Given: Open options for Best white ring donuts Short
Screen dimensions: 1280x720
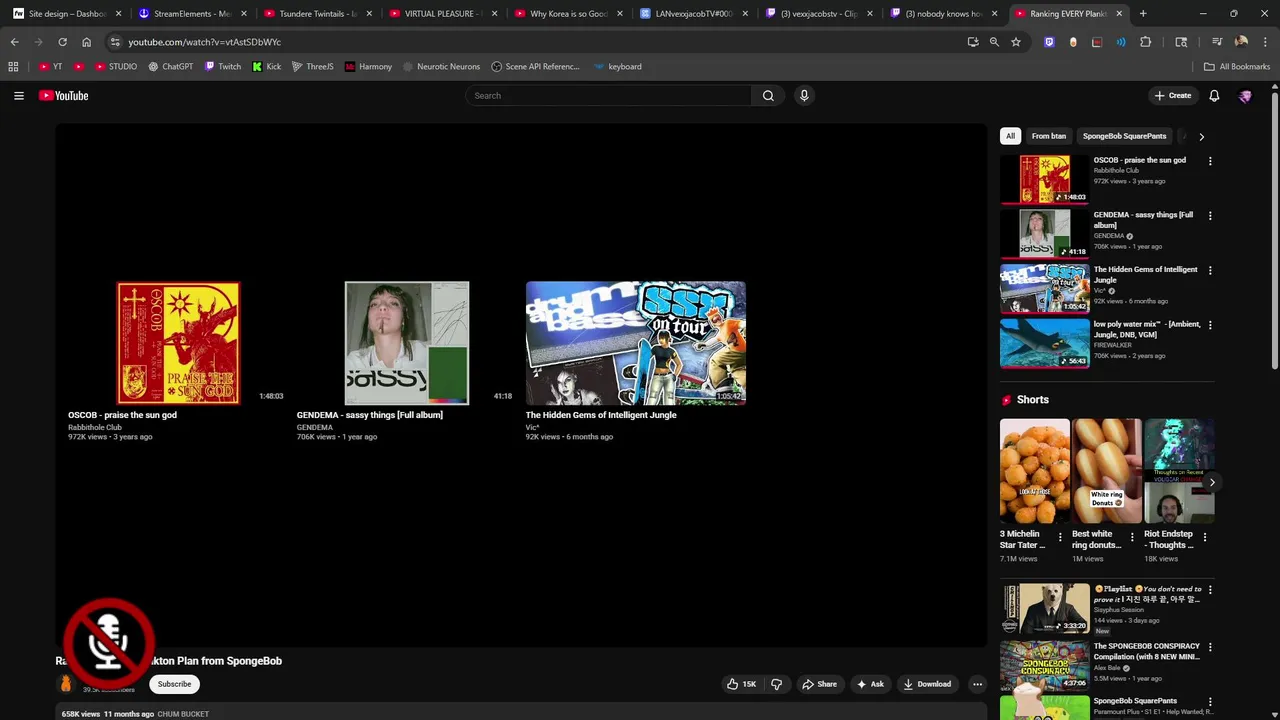Looking at the screenshot, I should pos(1132,537).
